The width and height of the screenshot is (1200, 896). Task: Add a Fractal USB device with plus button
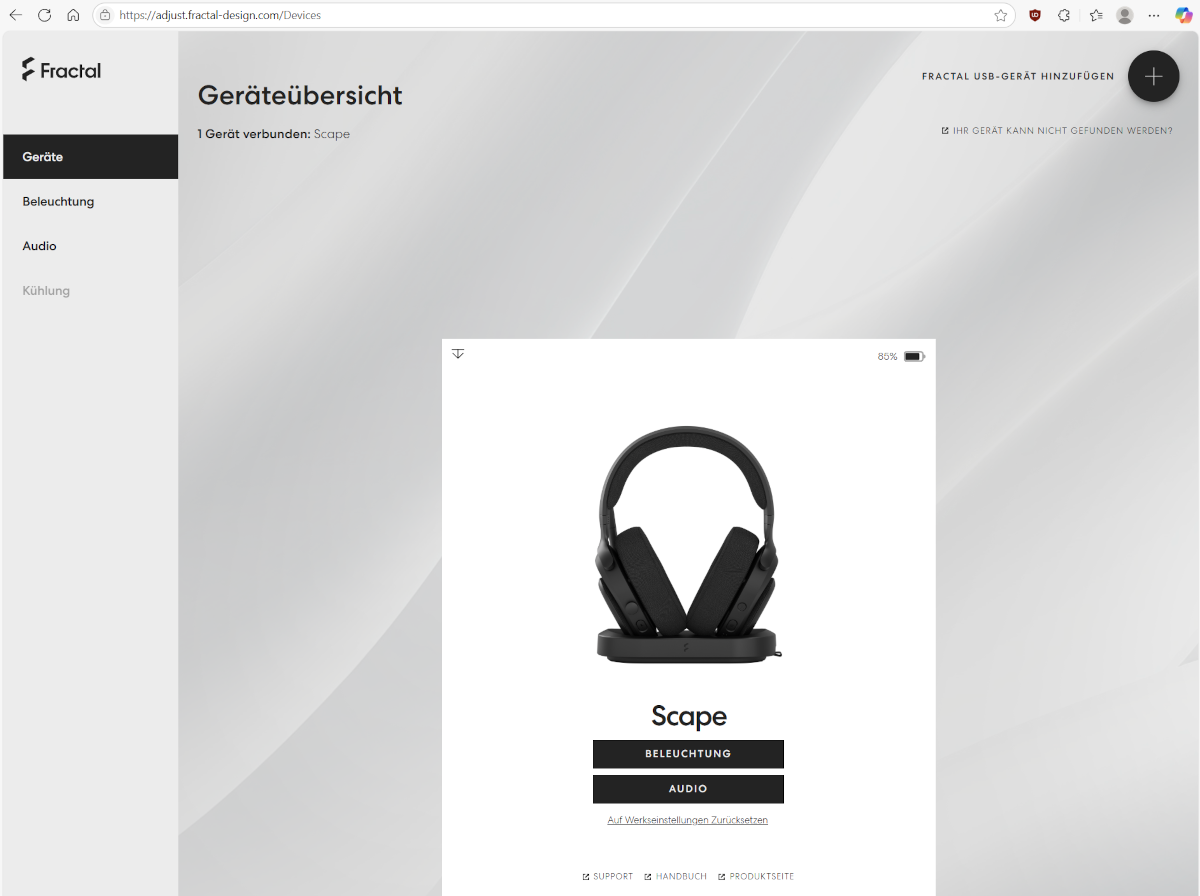pyautogui.click(x=1153, y=76)
